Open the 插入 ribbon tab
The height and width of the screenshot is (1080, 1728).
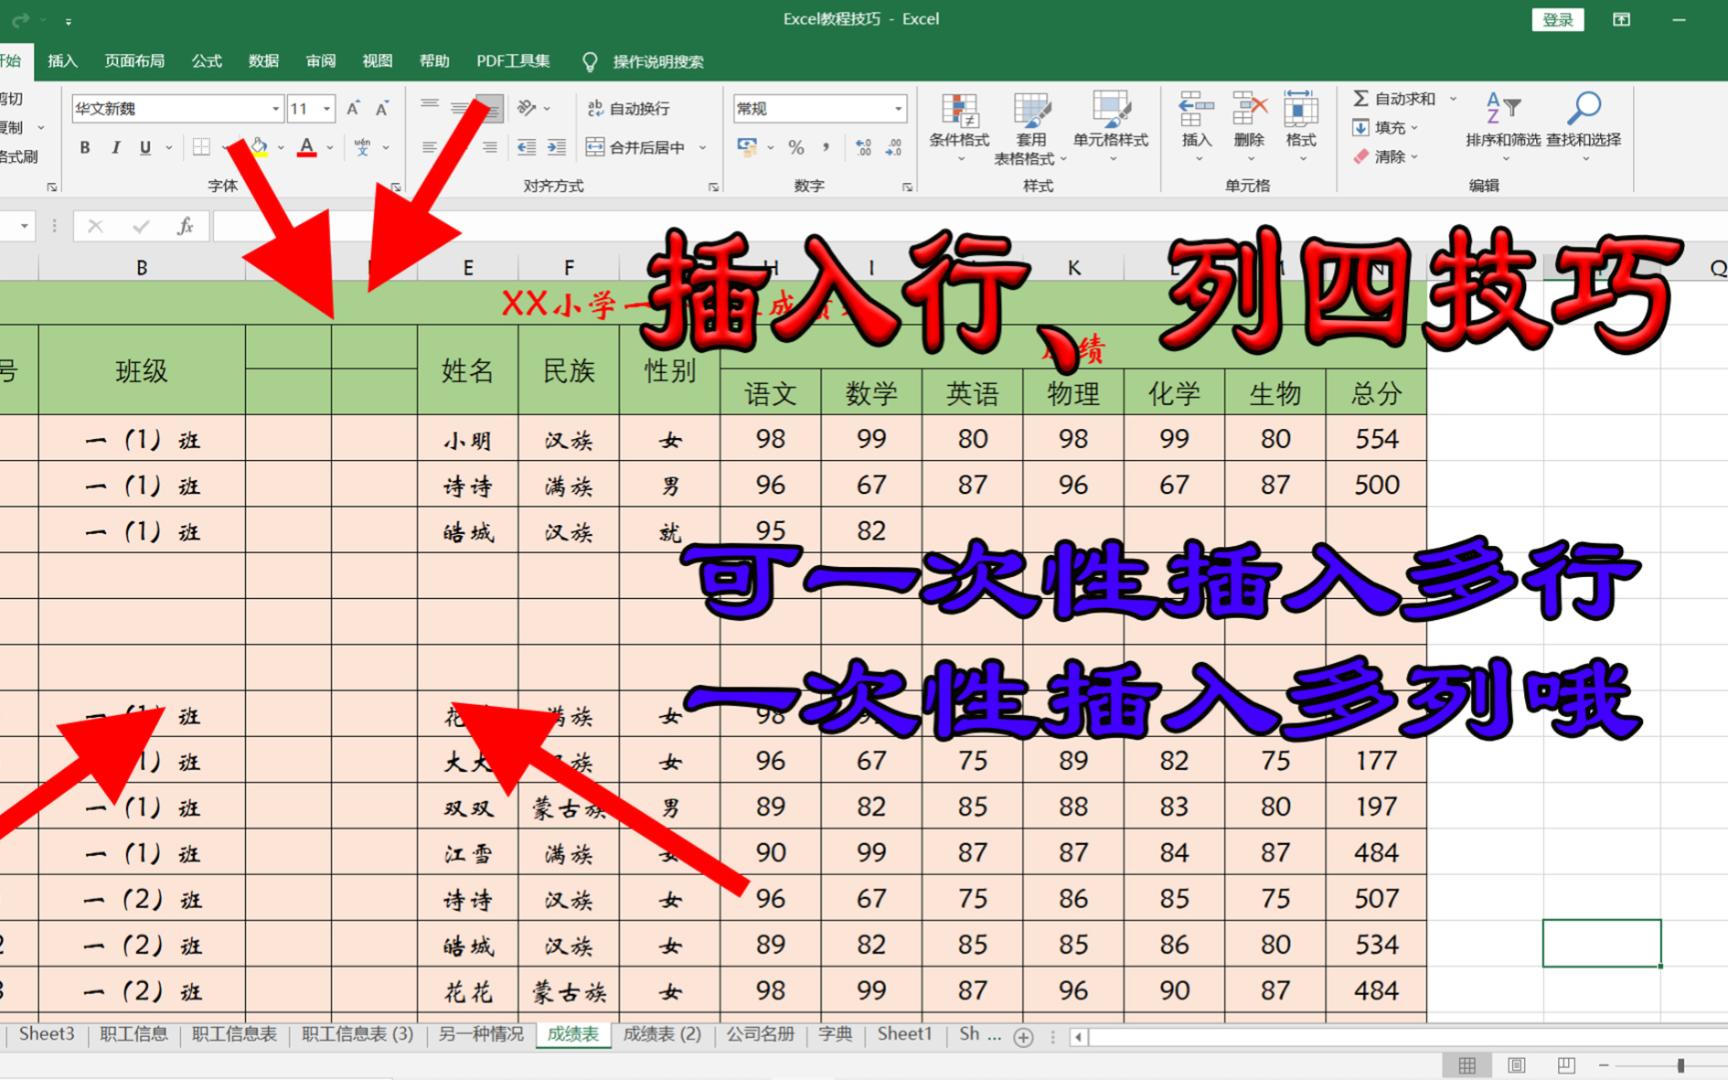62,61
